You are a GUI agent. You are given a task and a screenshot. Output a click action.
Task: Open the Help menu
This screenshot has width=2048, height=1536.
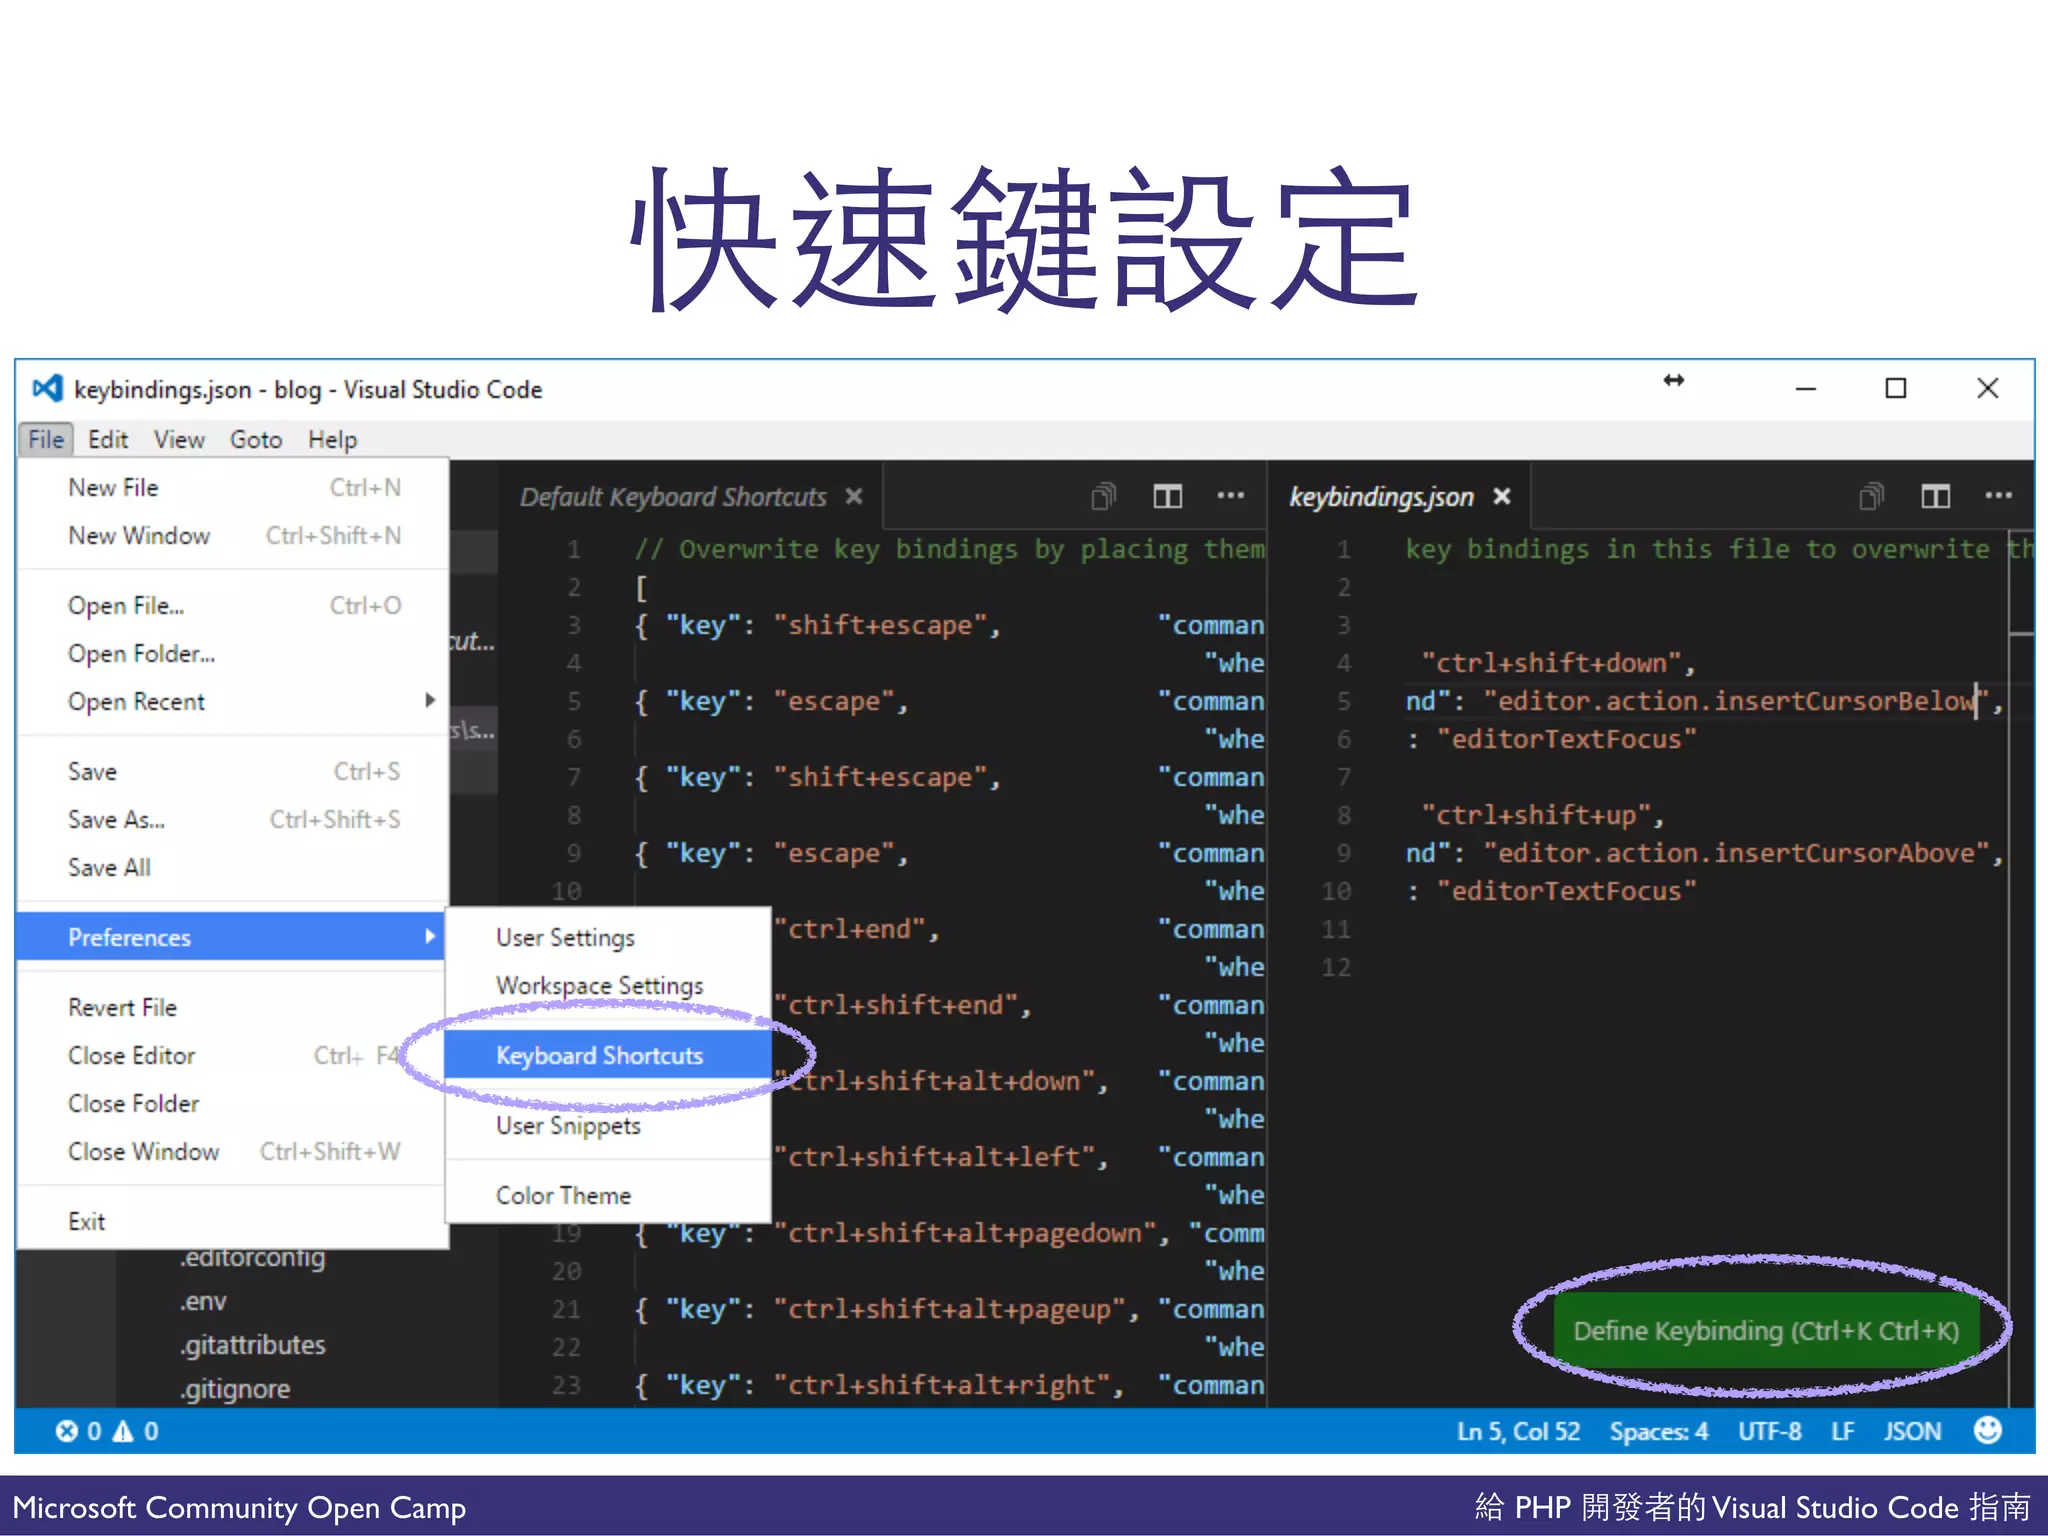(332, 439)
